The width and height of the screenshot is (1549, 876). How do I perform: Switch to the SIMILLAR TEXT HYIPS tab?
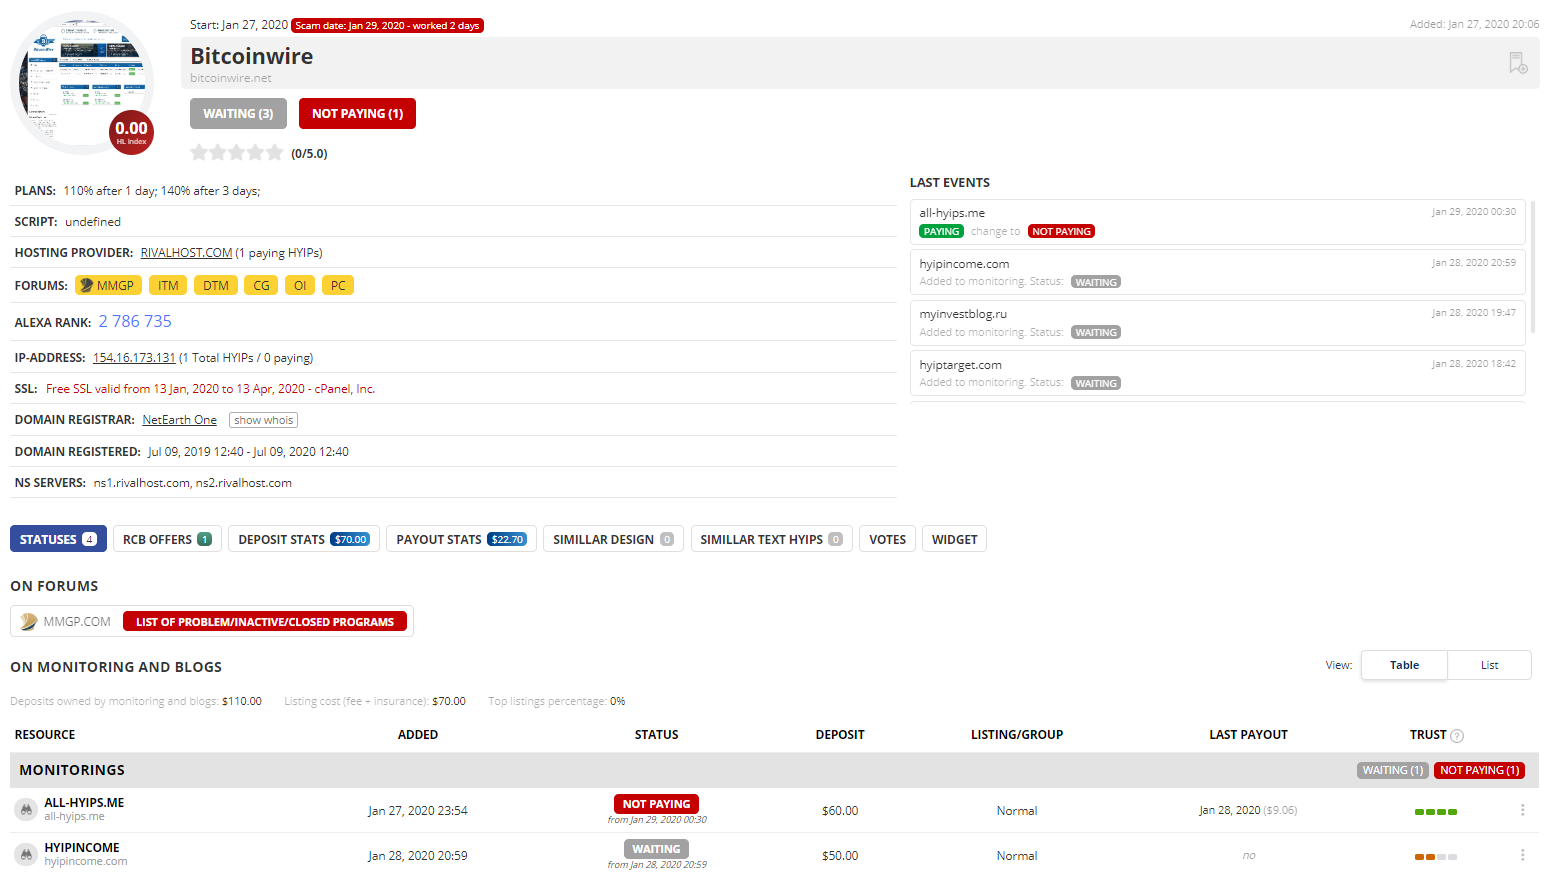point(772,539)
